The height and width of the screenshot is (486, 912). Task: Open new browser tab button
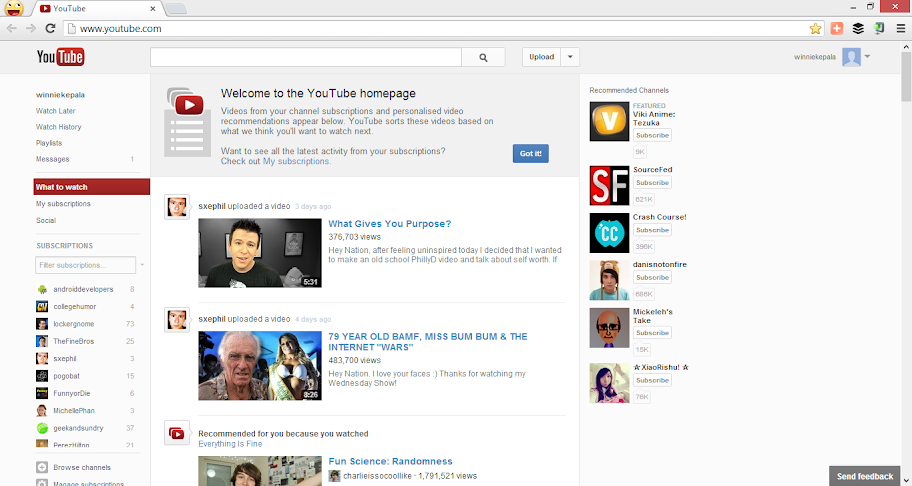pyautogui.click(x=176, y=9)
